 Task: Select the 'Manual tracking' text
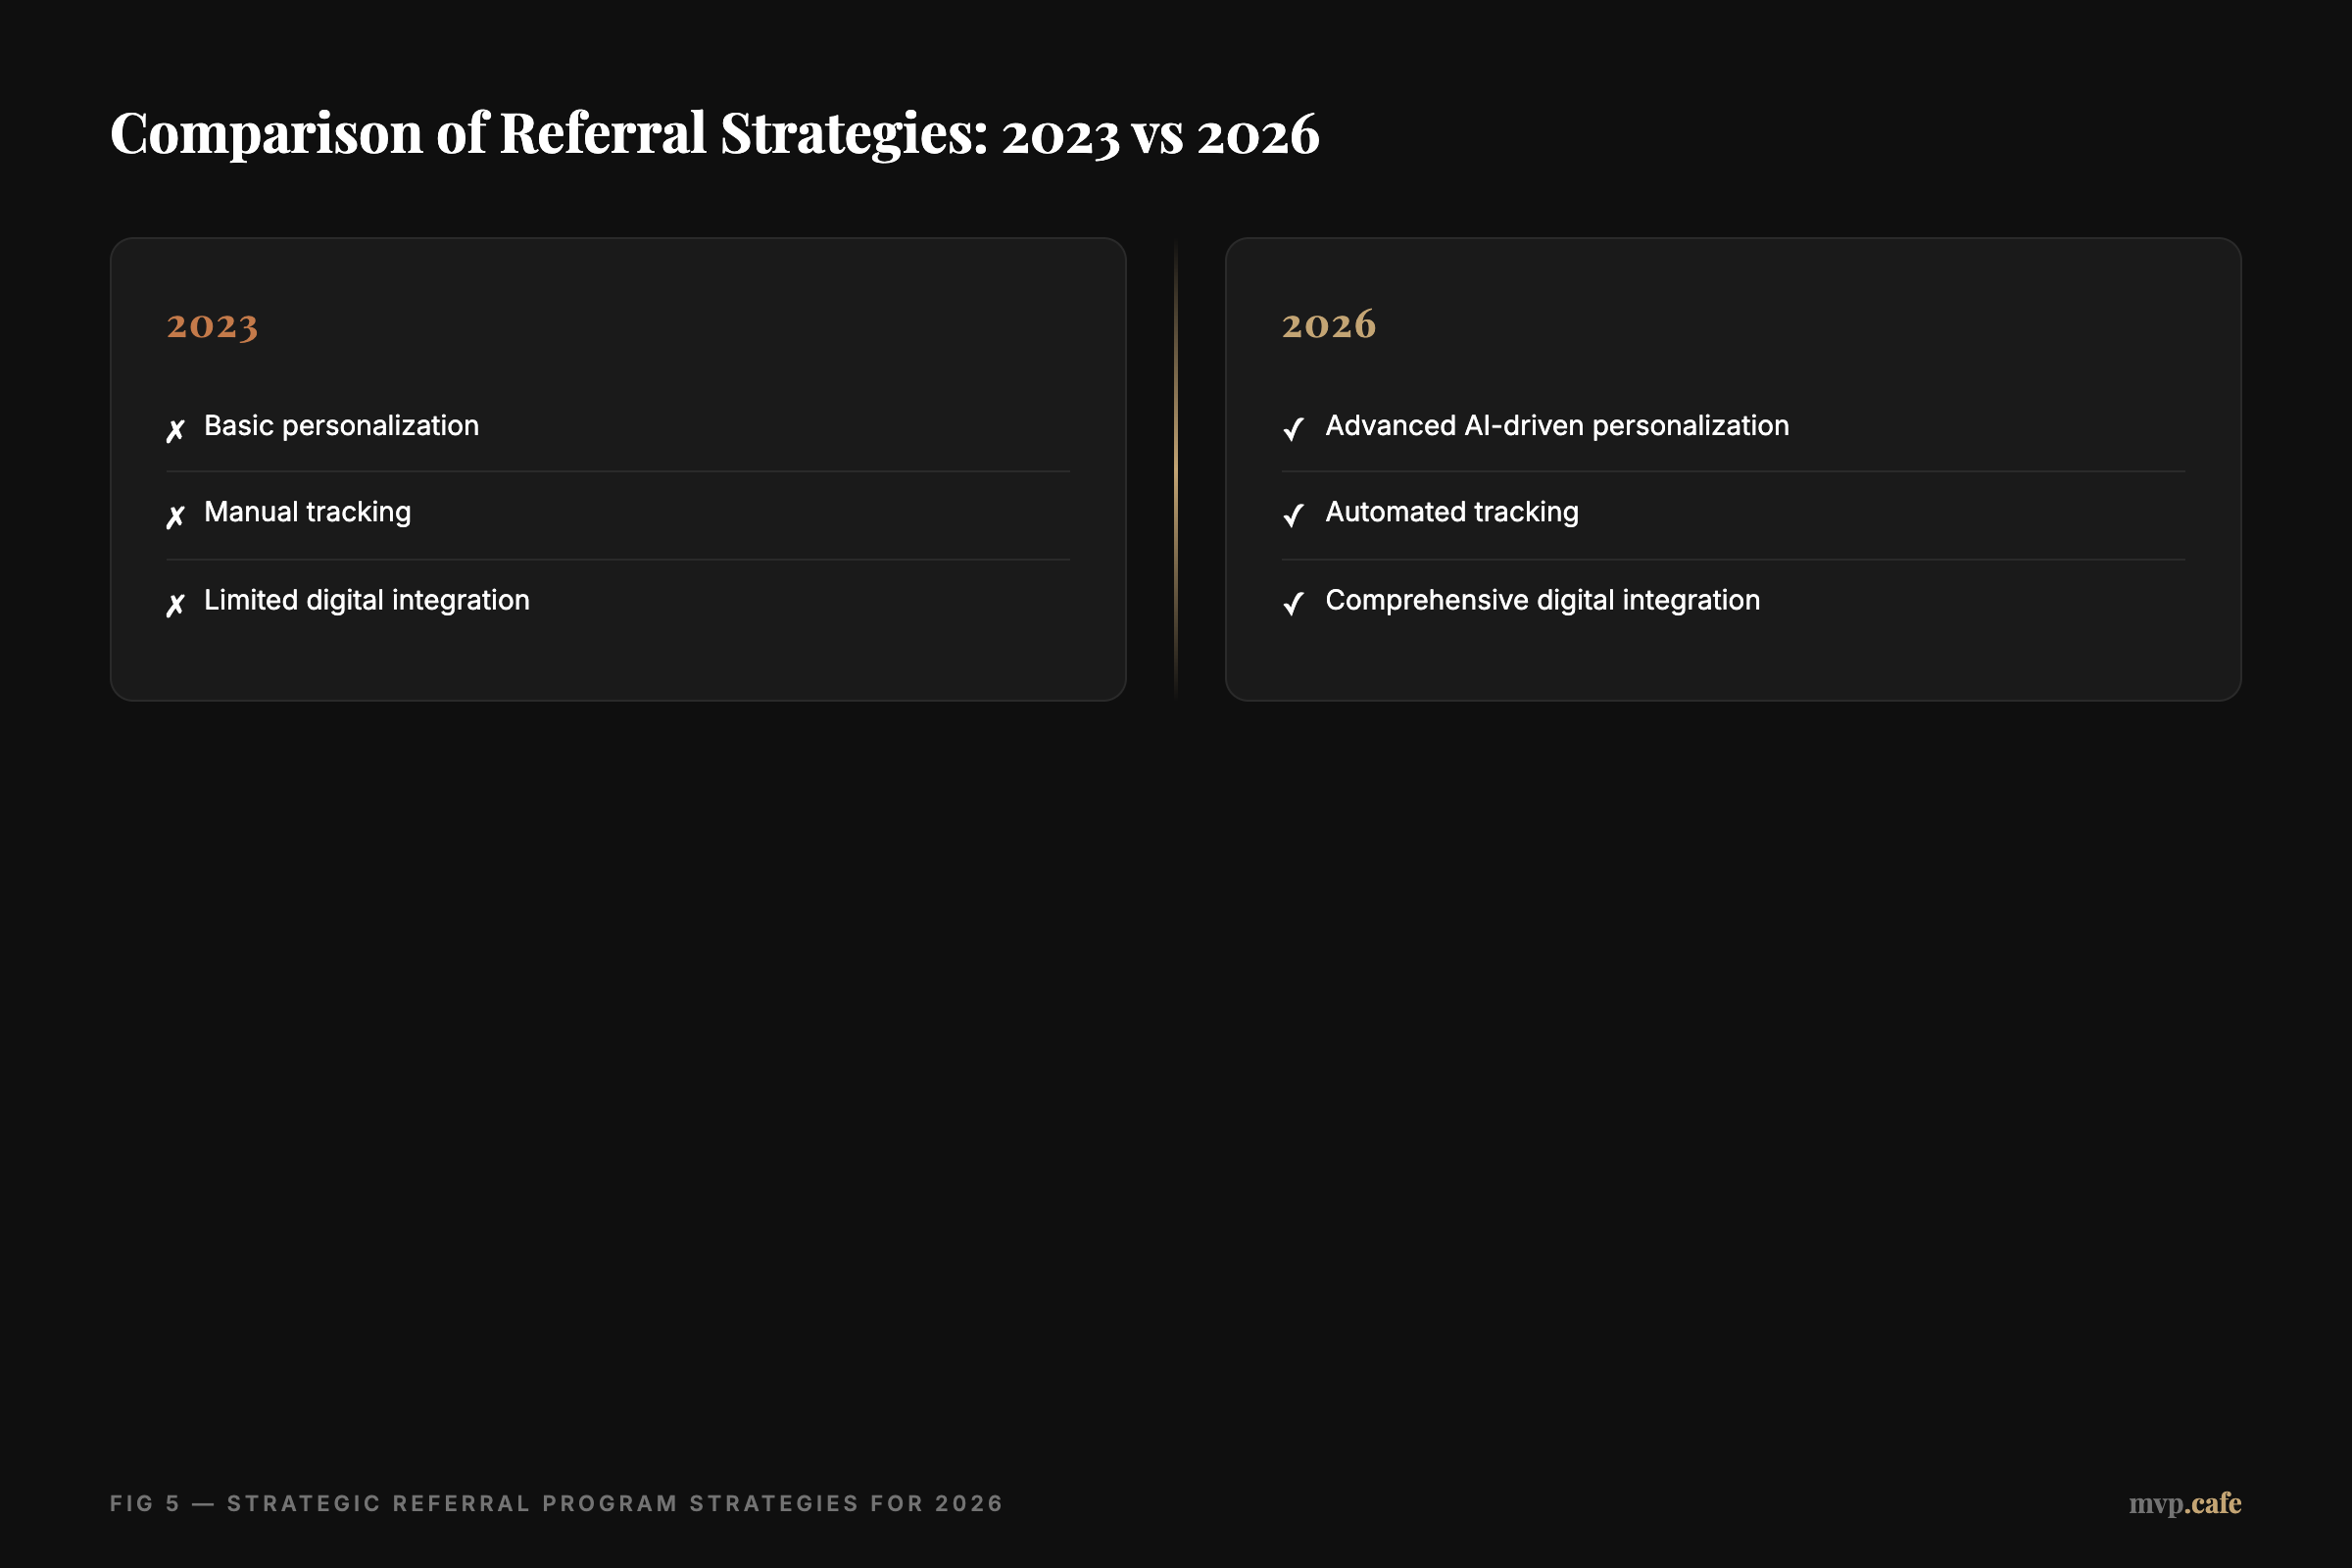308,513
